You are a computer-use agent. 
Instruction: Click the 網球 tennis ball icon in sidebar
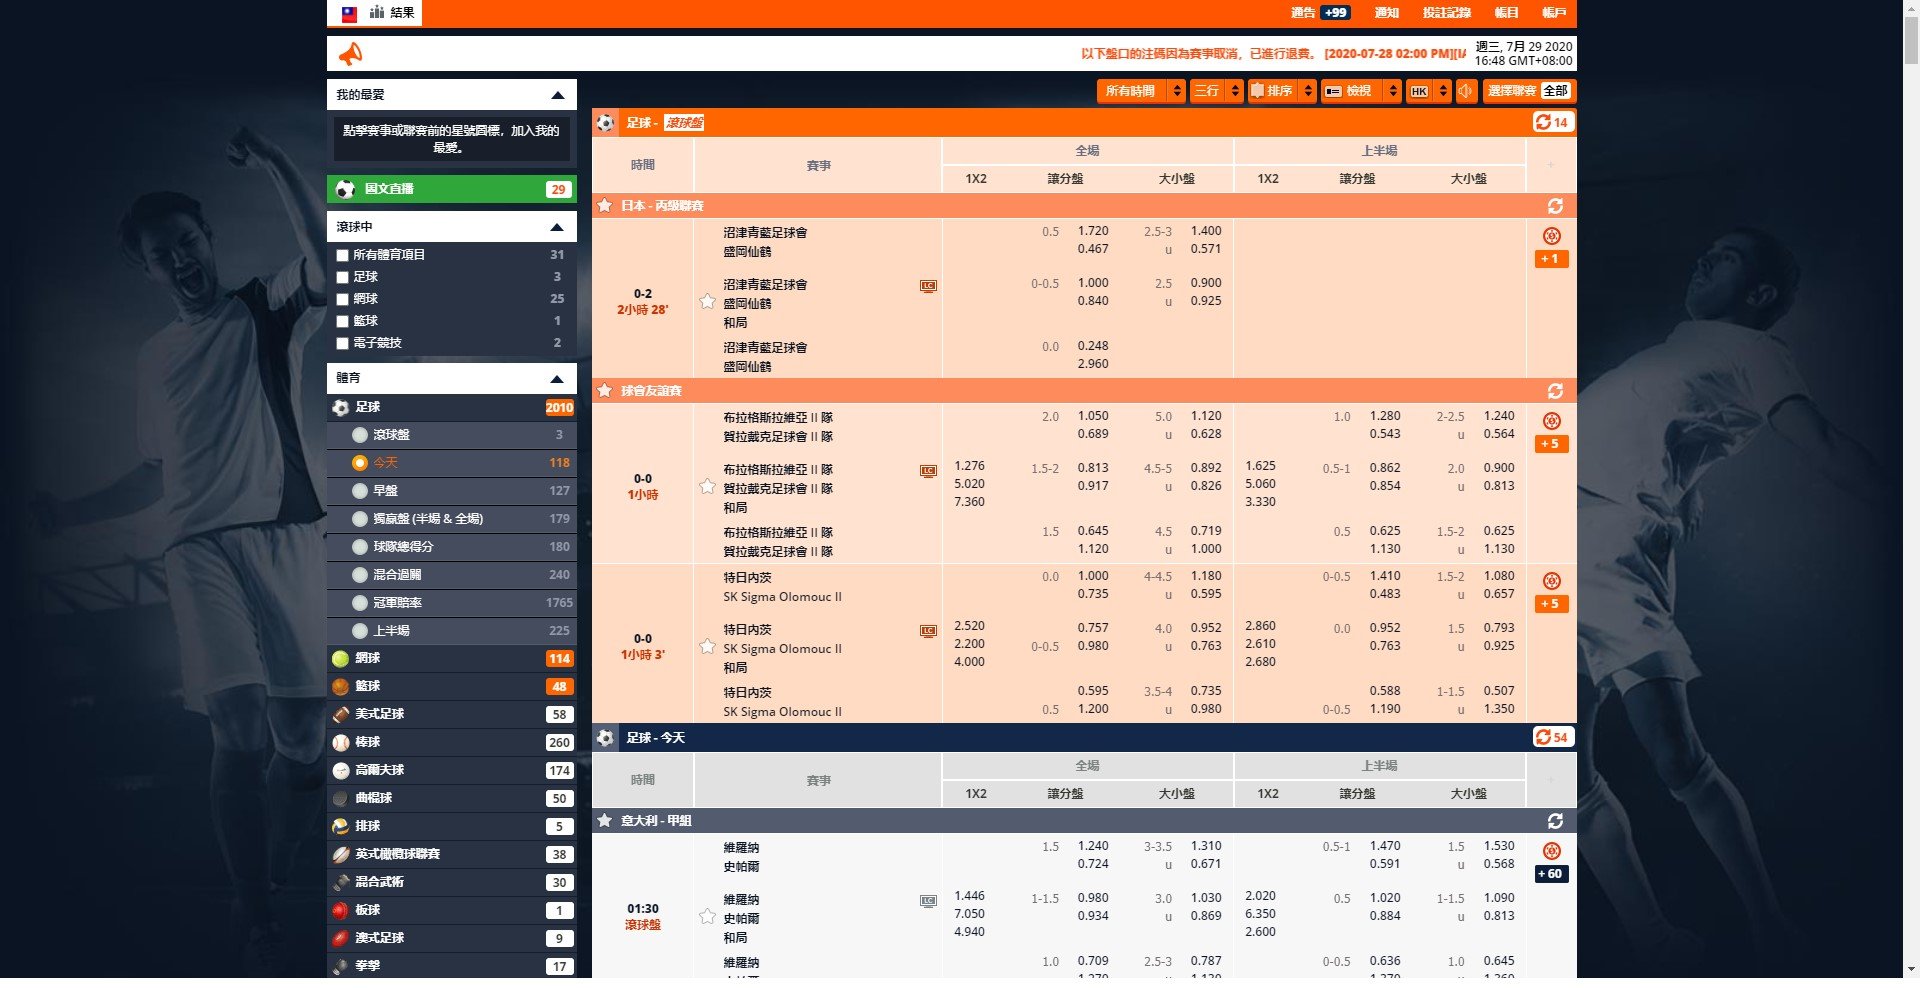point(341,658)
